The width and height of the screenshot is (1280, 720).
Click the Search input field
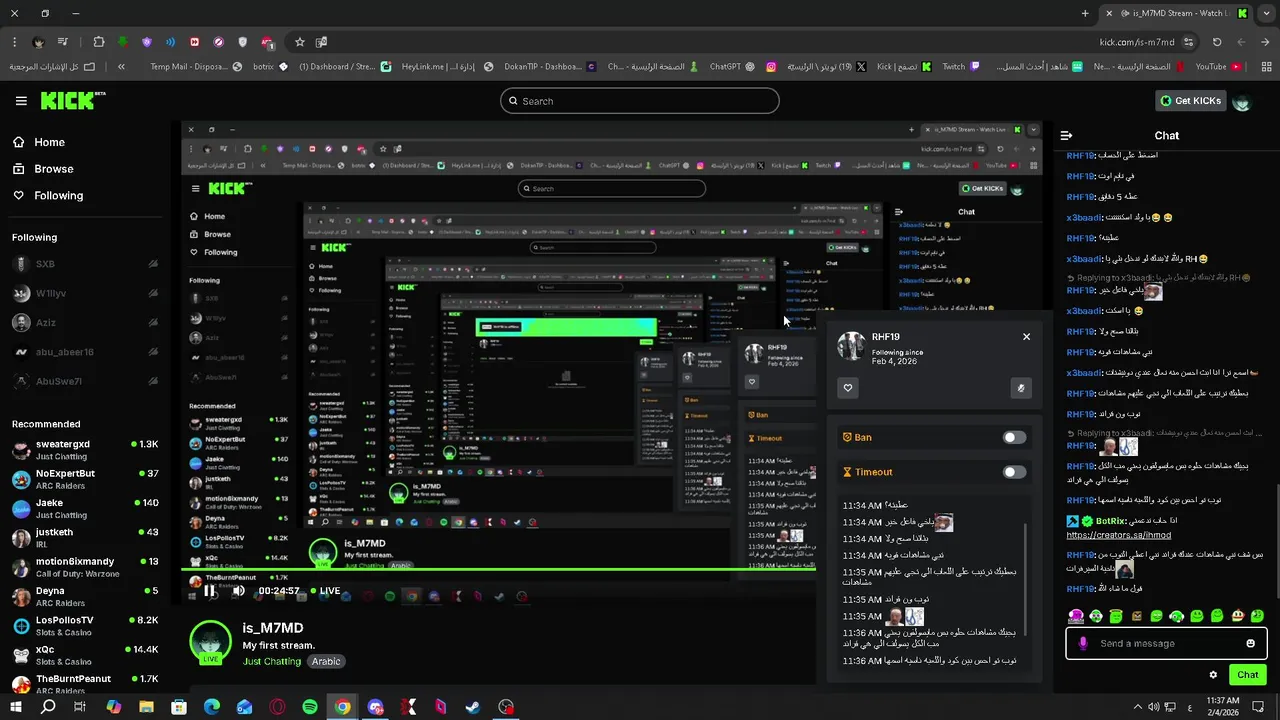(x=640, y=101)
